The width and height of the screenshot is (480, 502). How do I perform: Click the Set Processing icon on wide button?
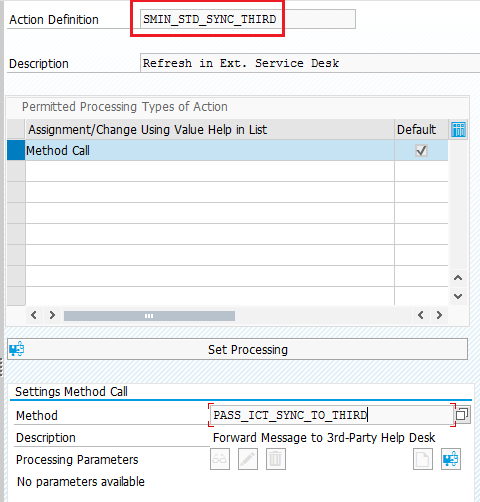coord(16,349)
